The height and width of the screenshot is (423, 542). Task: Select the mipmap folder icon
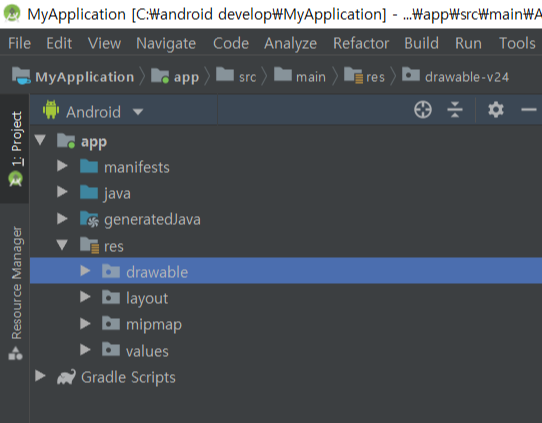pos(111,323)
